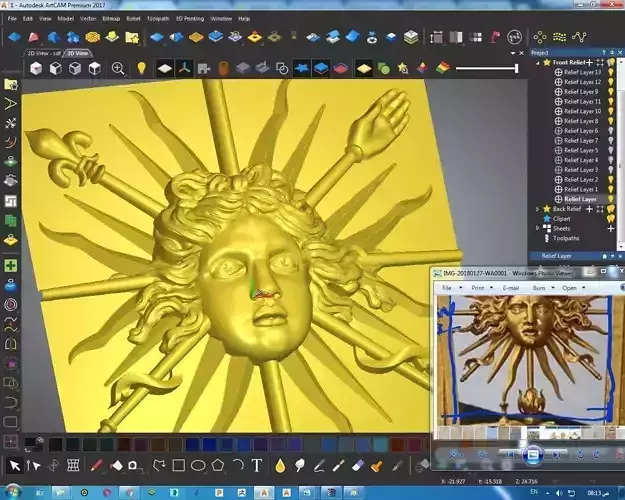This screenshot has width=625, height=500.
Task: Open the Vector menu
Action: click(88, 18)
